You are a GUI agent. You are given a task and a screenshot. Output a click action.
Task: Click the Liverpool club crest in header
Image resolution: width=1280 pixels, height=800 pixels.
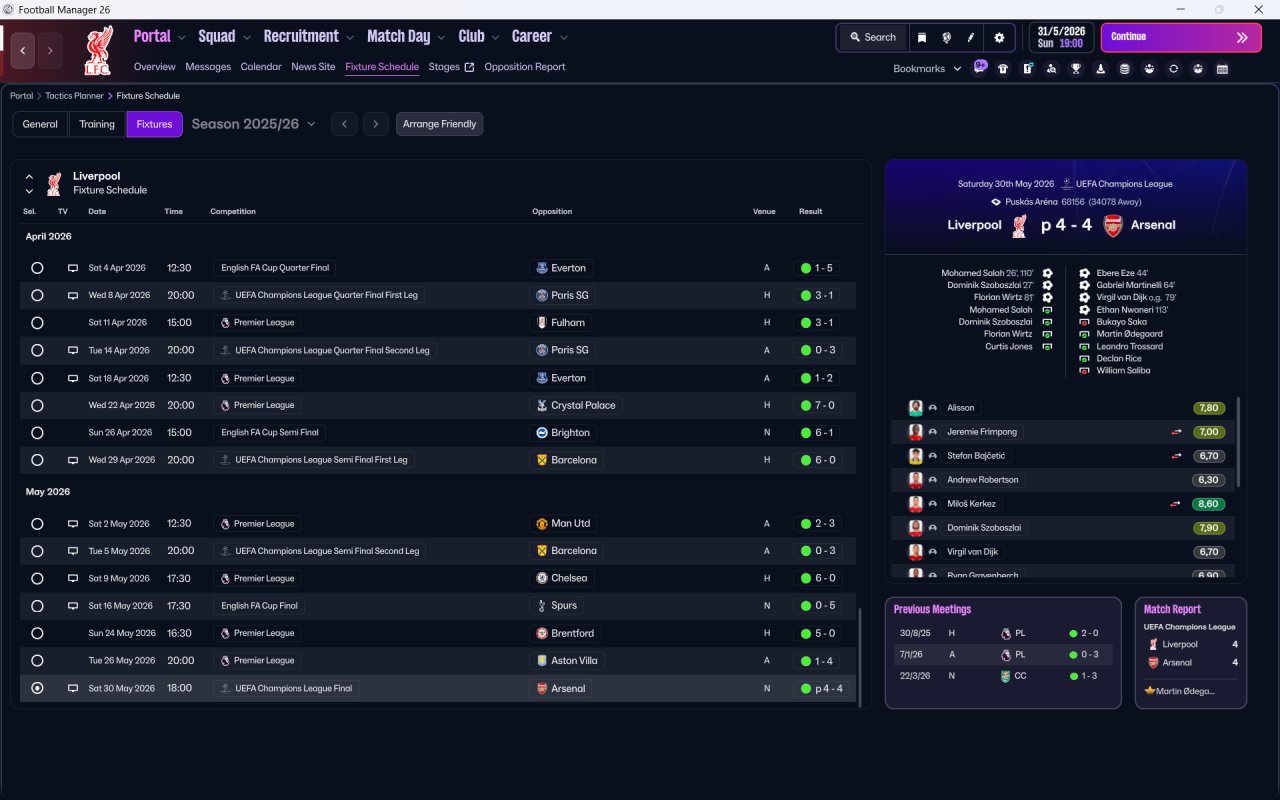(x=98, y=50)
